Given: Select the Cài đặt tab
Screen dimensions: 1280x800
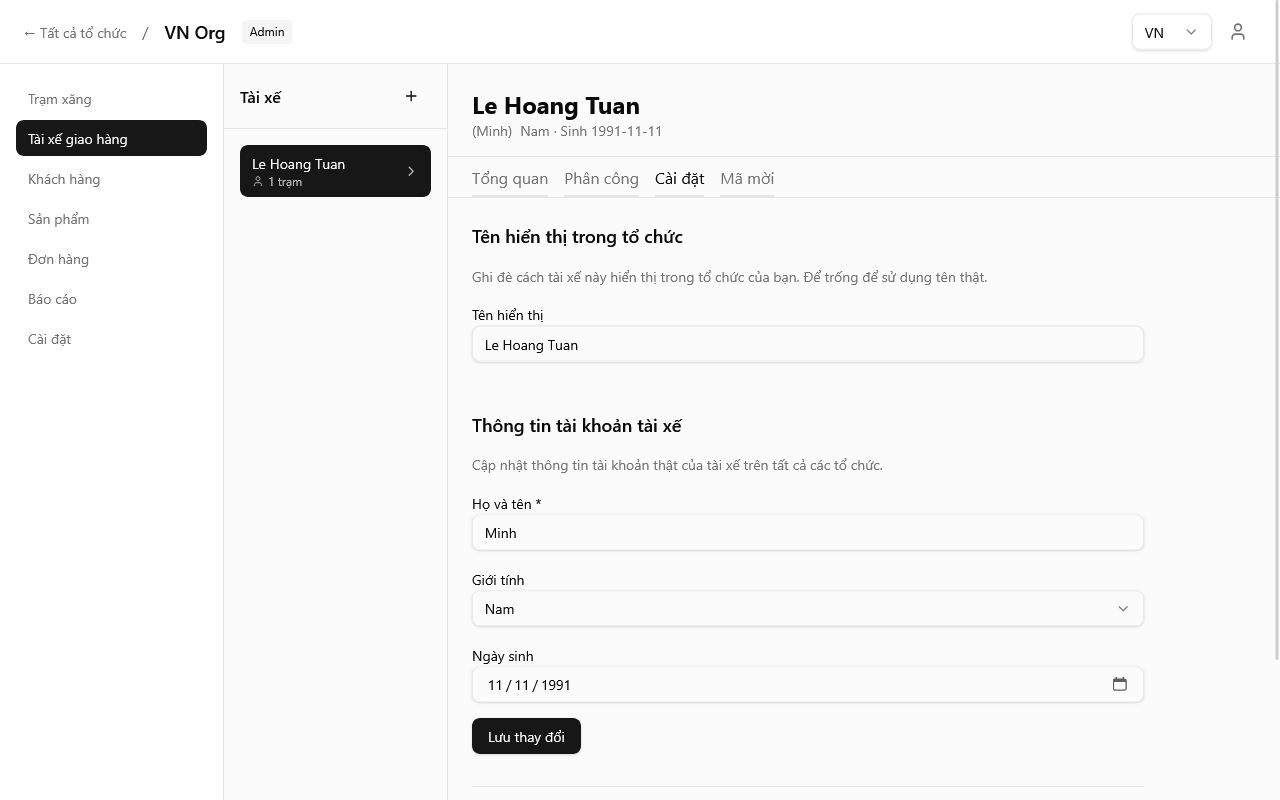Looking at the screenshot, I should pyautogui.click(x=679, y=179).
